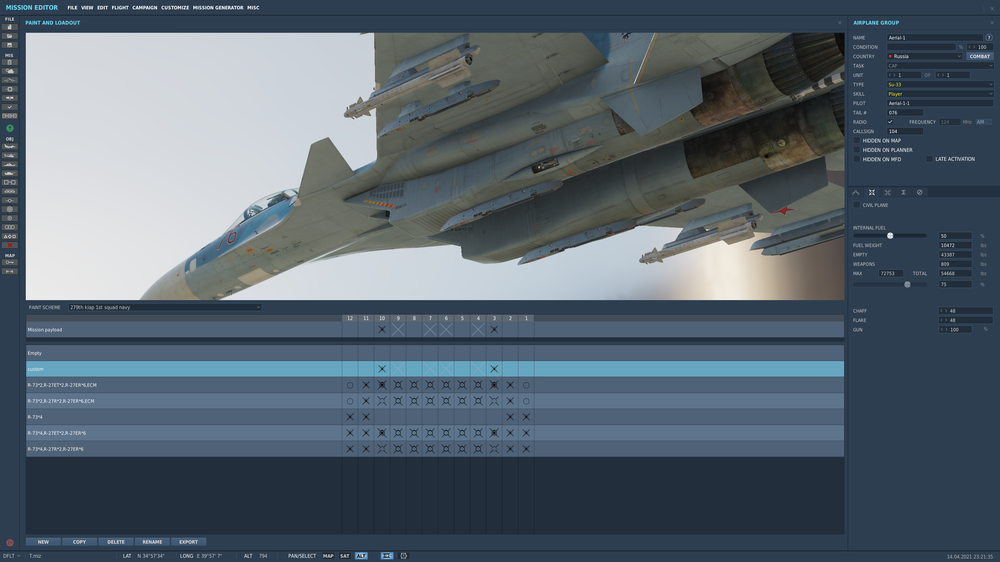Click the Internal Fuel slider handle
The image size is (1000, 562).
click(890, 235)
